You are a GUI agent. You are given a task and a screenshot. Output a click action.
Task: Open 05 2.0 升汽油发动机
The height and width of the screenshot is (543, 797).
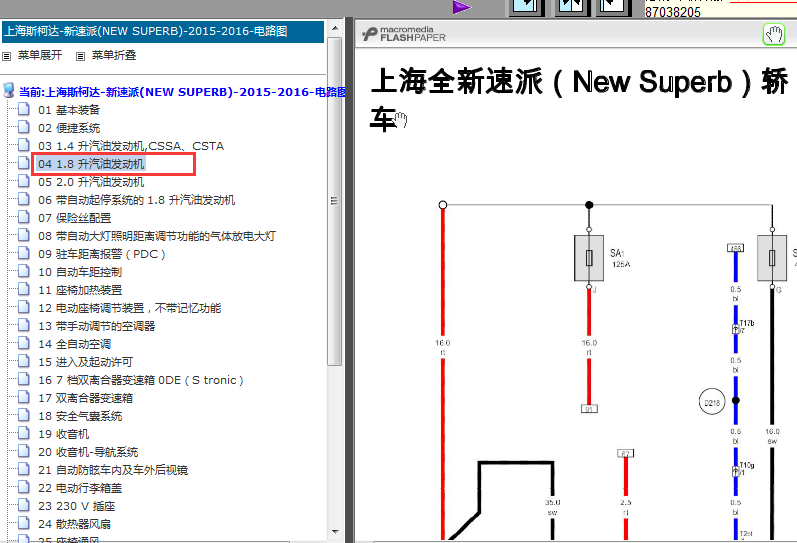pyautogui.click(x=91, y=182)
